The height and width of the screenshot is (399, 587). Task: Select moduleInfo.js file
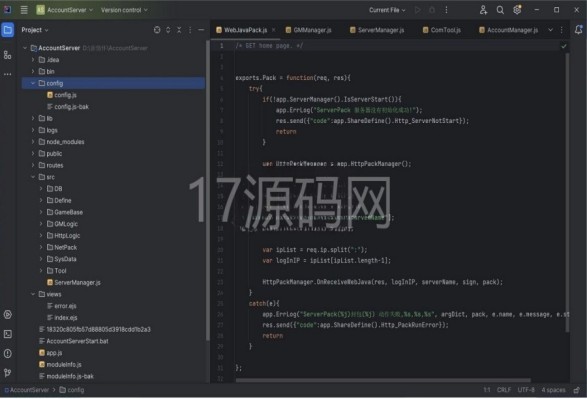tap(60, 364)
